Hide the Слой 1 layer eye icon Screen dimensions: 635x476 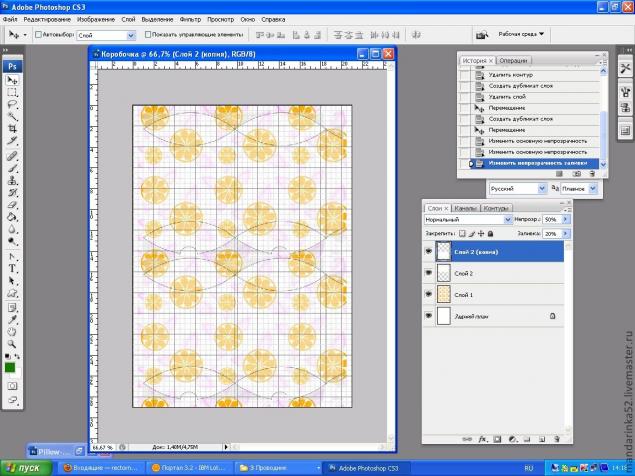(428, 295)
